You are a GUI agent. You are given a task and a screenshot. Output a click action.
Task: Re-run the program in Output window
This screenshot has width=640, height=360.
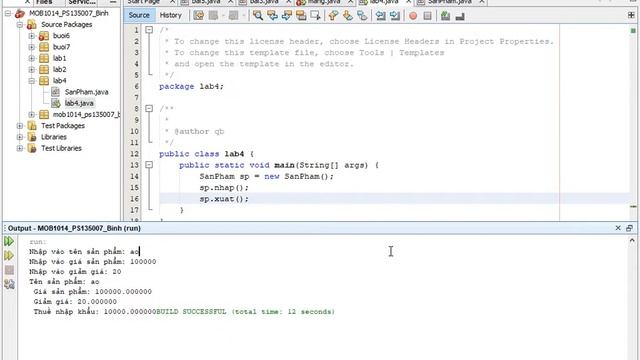(9, 241)
